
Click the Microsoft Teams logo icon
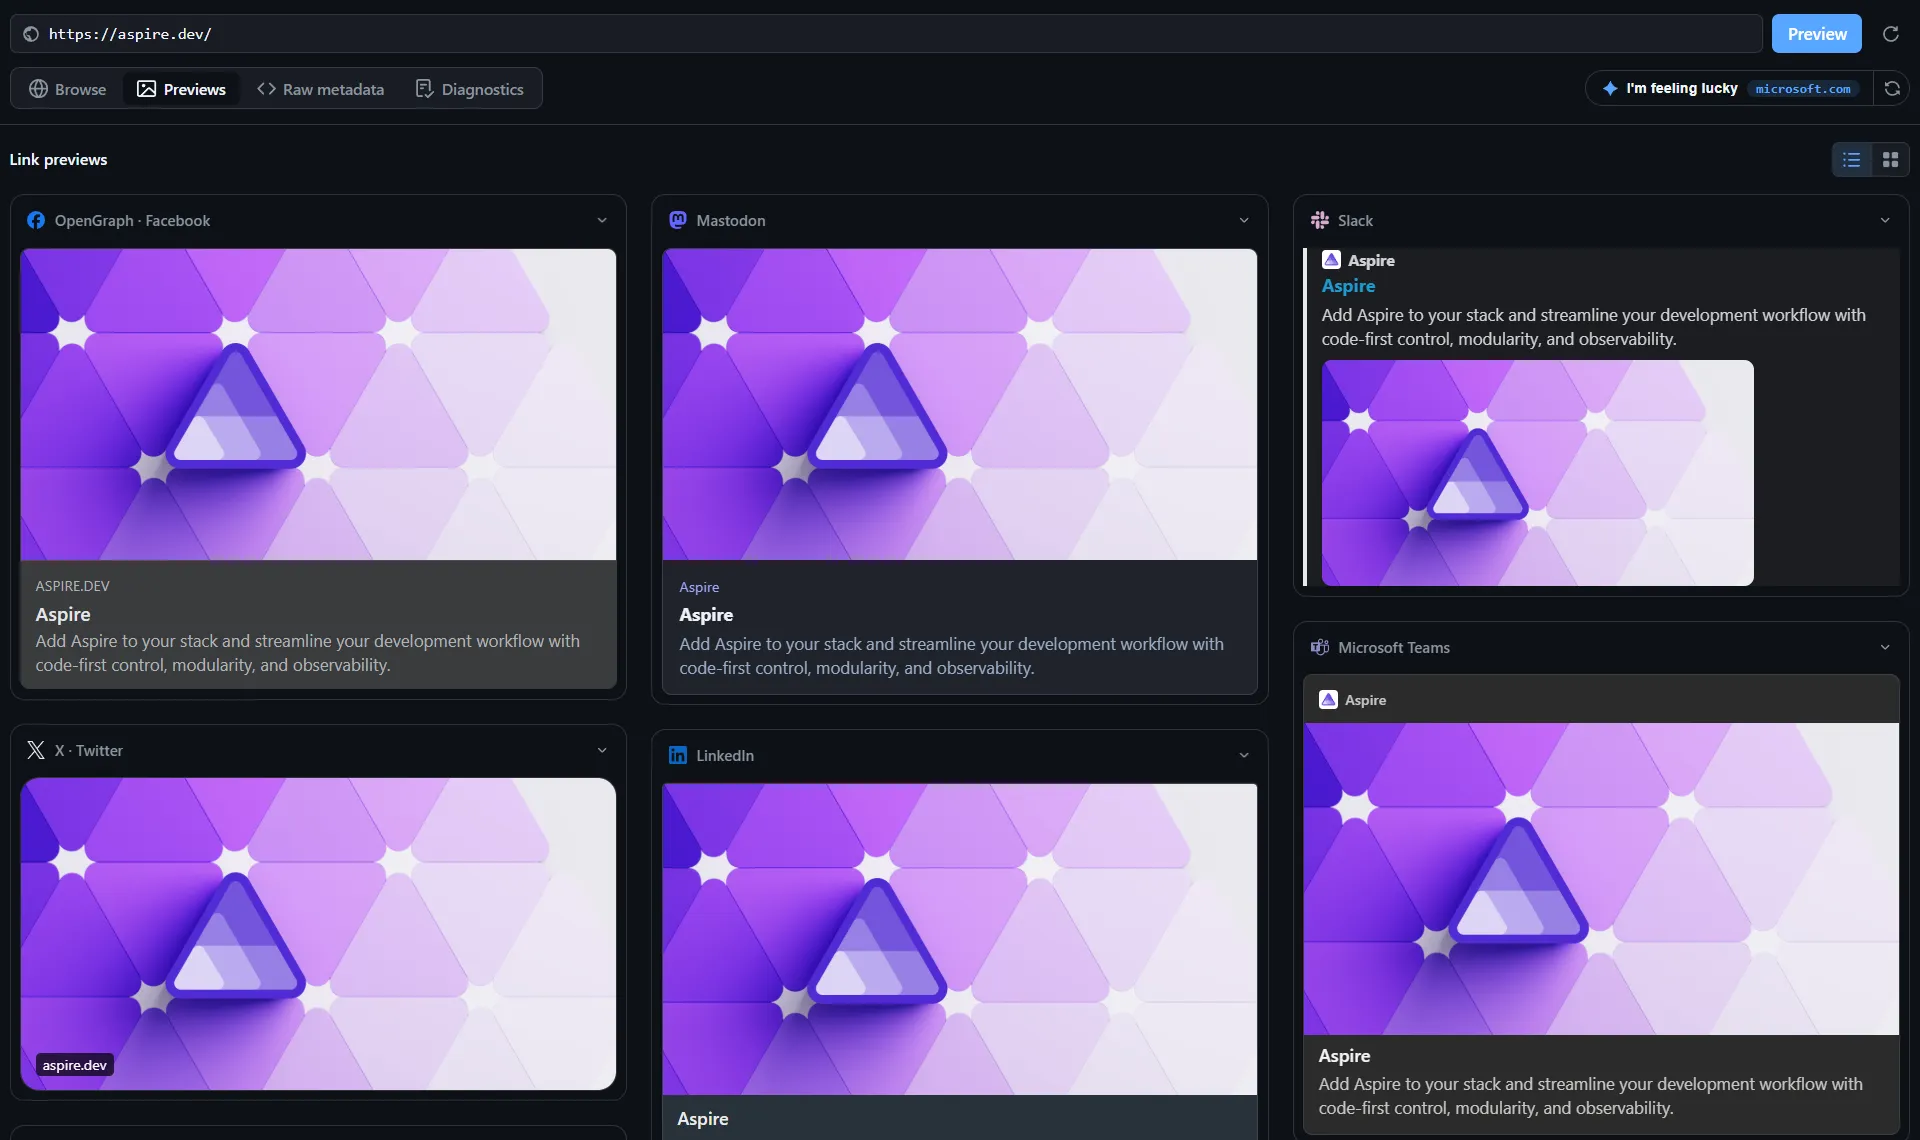click(x=1320, y=647)
